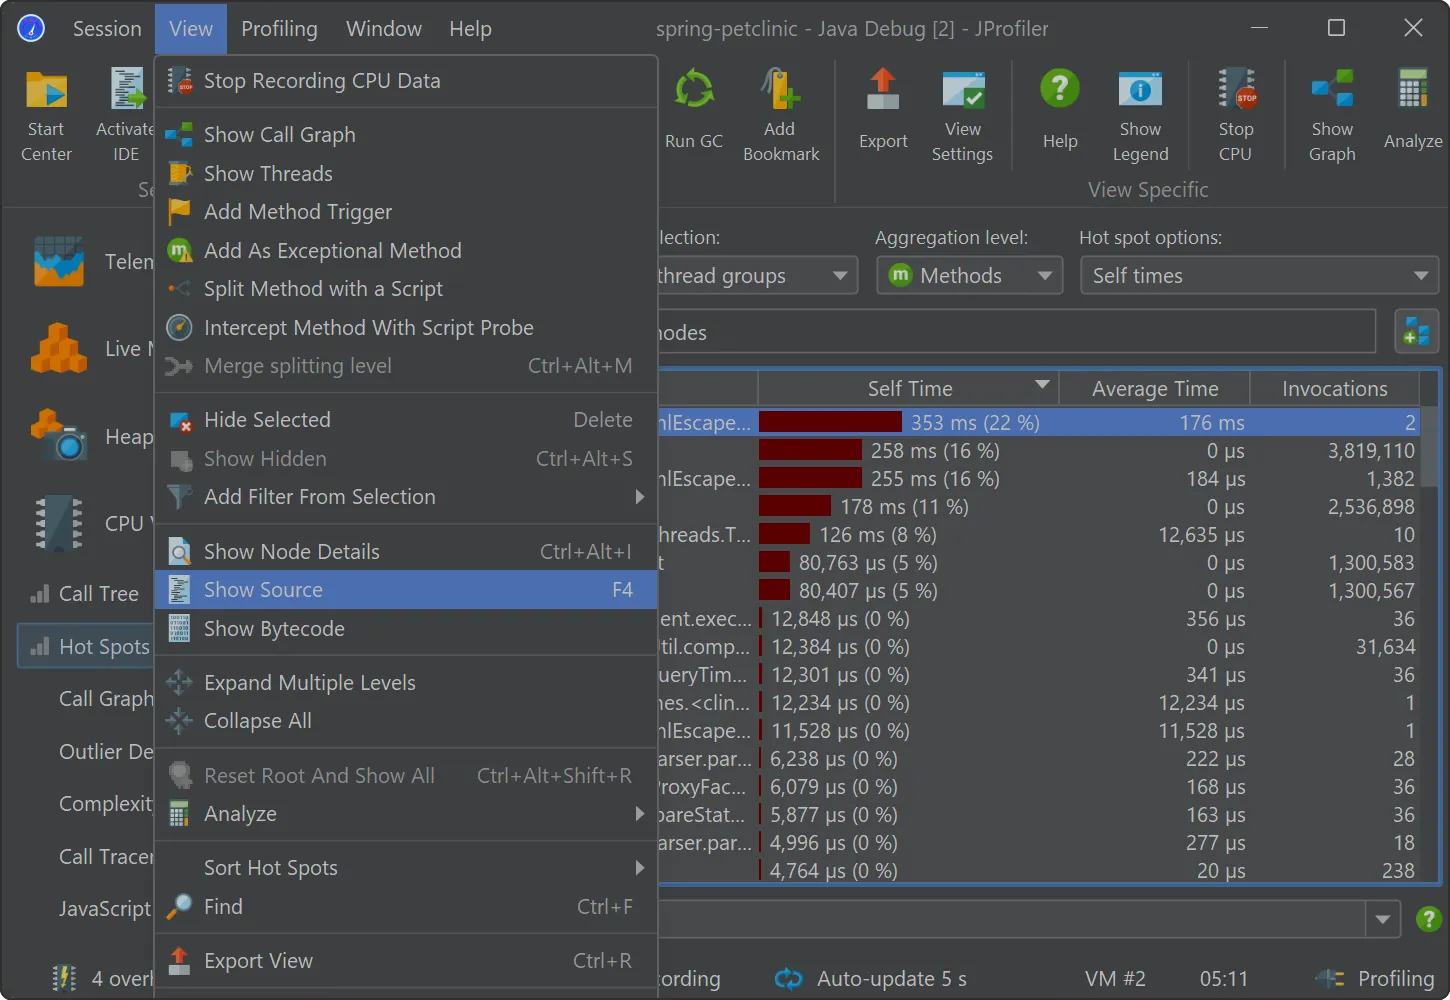Expand the Sort Hot Spots submenu
This screenshot has width=1450, height=1000.
tap(406, 868)
